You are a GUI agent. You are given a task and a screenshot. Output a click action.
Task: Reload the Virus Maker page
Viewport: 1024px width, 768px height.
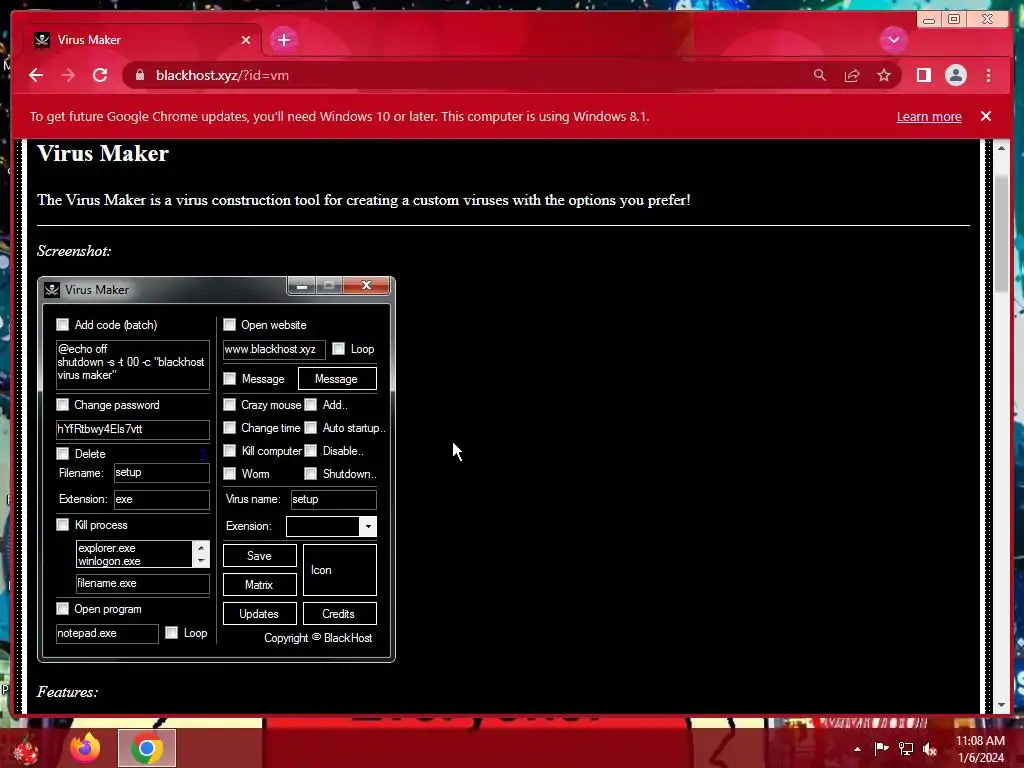pyautogui.click(x=100, y=75)
